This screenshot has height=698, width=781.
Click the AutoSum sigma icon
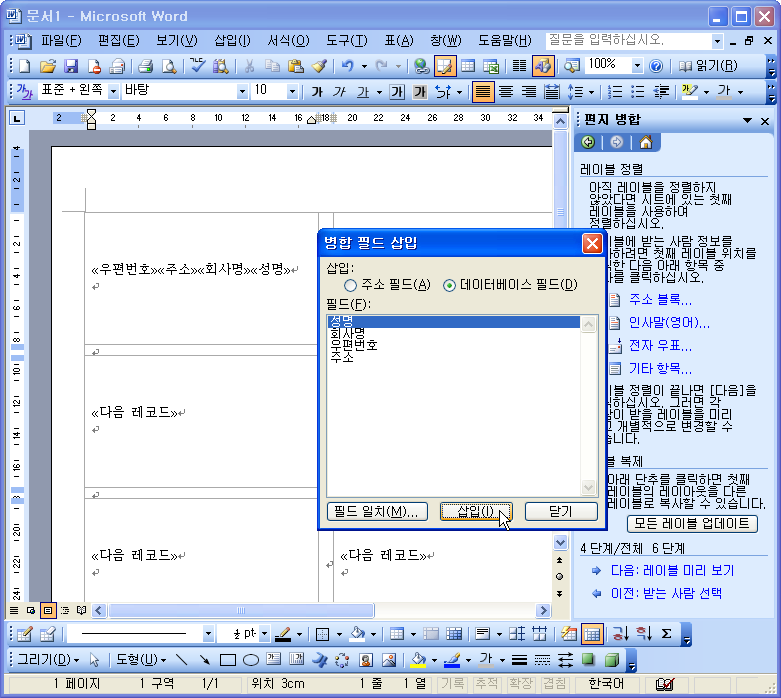tap(666, 634)
